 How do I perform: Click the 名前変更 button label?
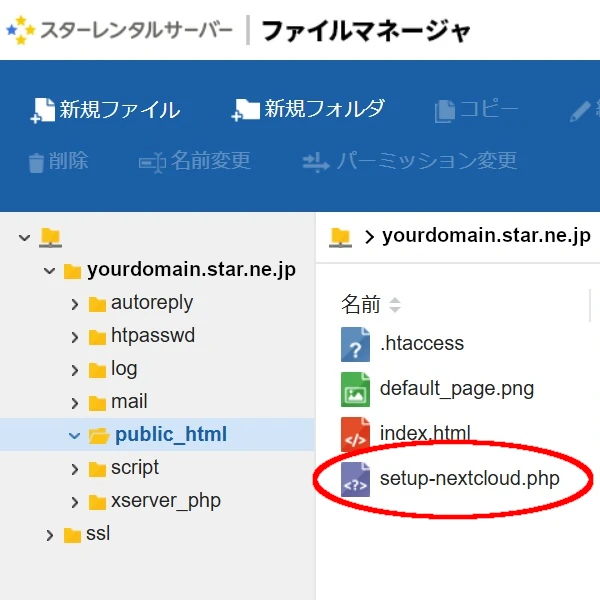(211, 160)
